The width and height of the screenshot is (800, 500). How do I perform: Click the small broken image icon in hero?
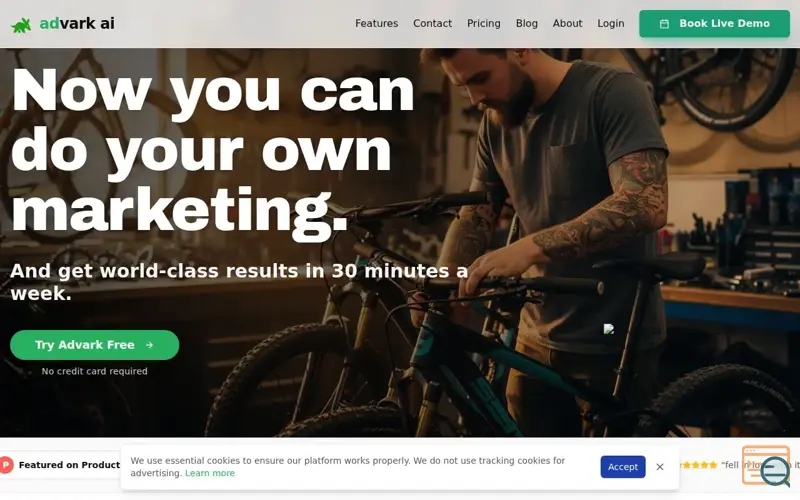coord(609,329)
